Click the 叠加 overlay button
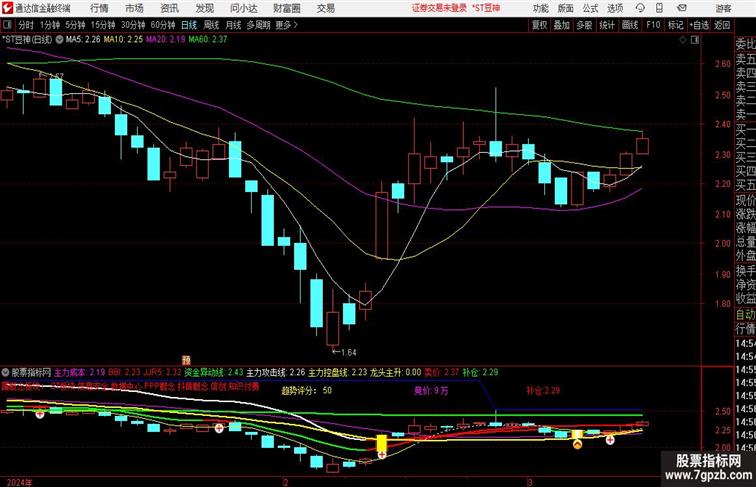This screenshot has height=487, width=756. click(562, 25)
